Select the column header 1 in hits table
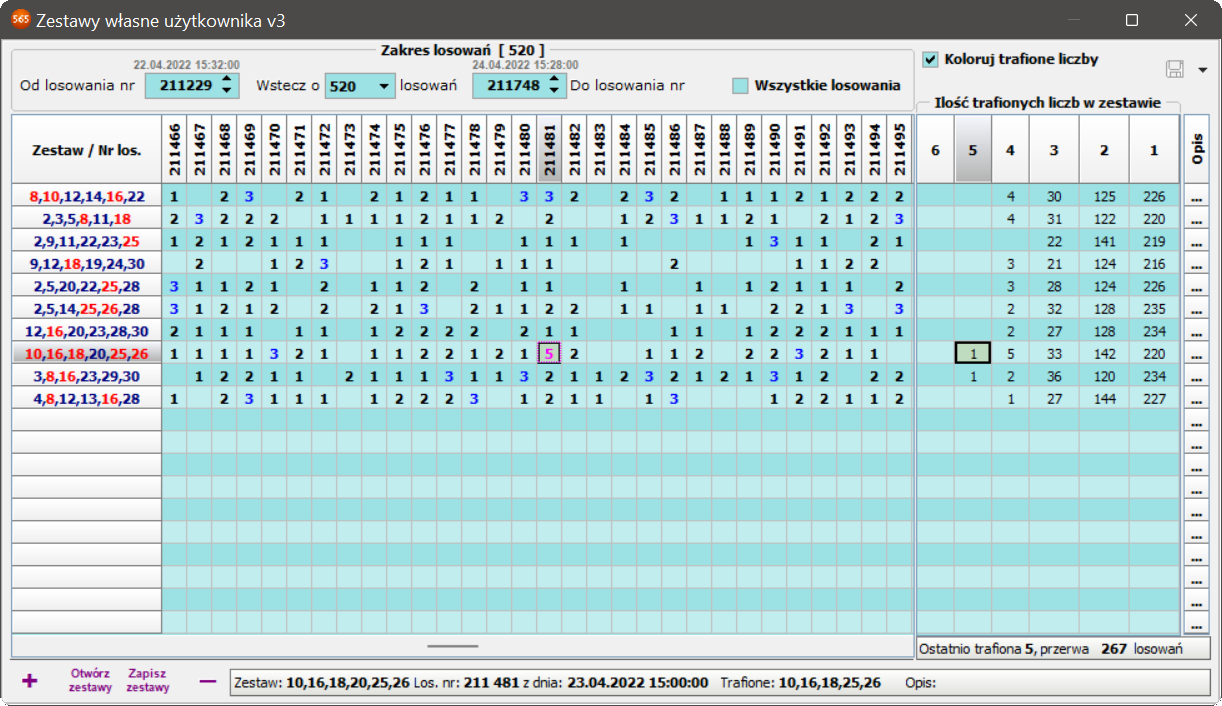 [x=1154, y=149]
